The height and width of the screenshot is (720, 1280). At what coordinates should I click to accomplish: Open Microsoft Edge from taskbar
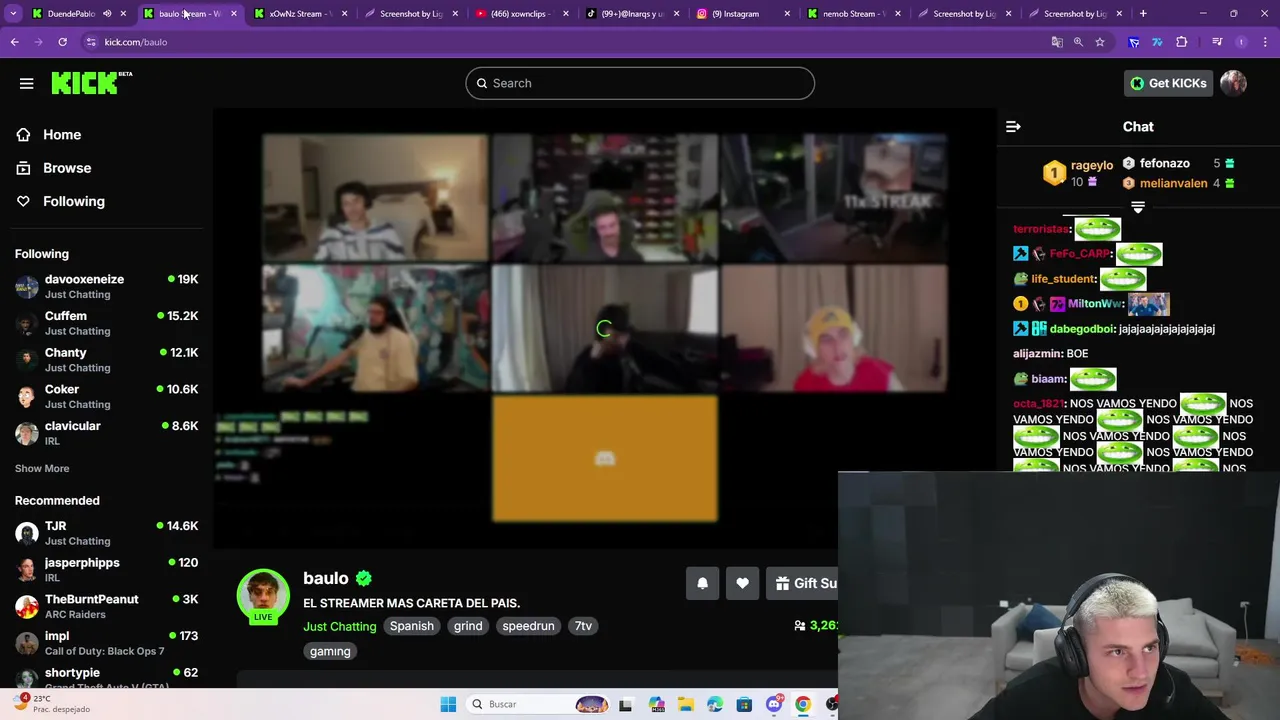coord(714,704)
